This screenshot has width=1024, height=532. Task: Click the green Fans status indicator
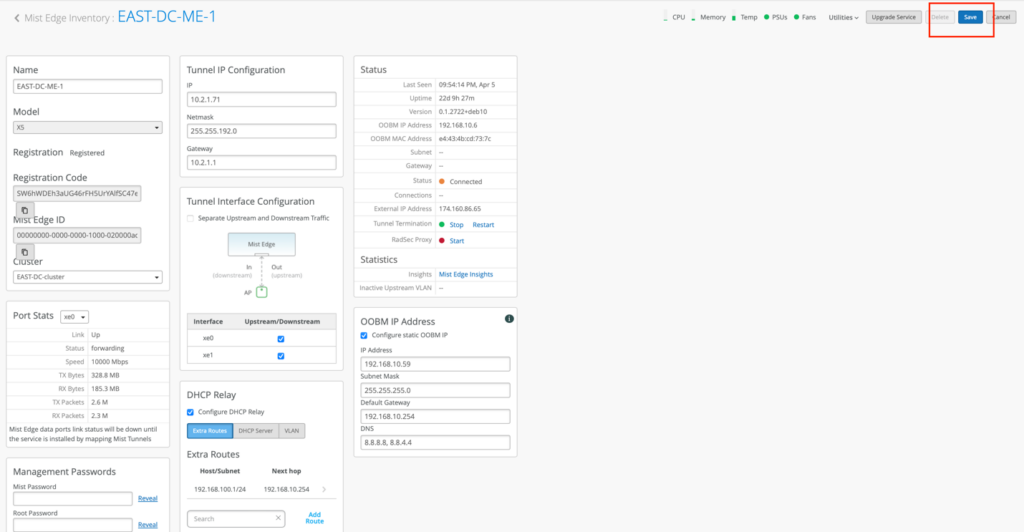click(x=796, y=17)
